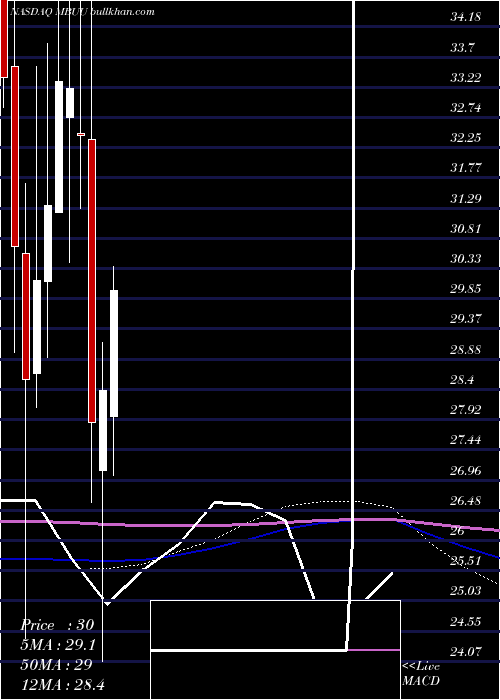Click the 12MA : 28.4 readout
Screen dimensions: 500x700
pos(62,684)
